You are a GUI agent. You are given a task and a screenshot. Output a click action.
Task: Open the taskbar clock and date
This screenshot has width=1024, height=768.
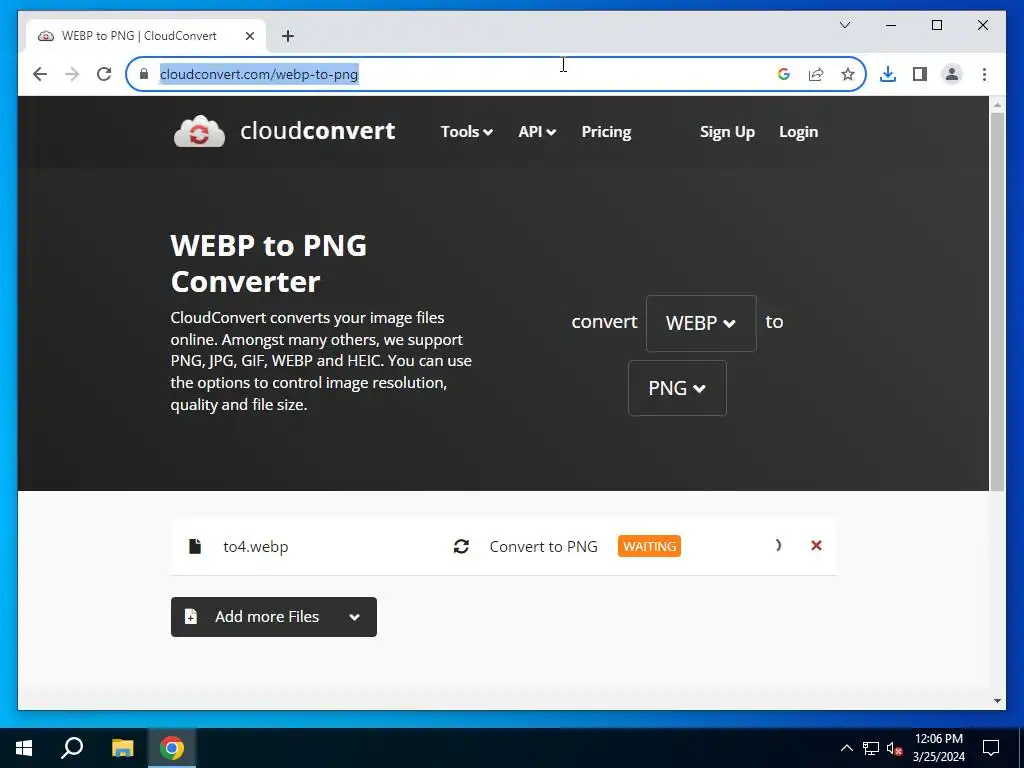click(938, 748)
